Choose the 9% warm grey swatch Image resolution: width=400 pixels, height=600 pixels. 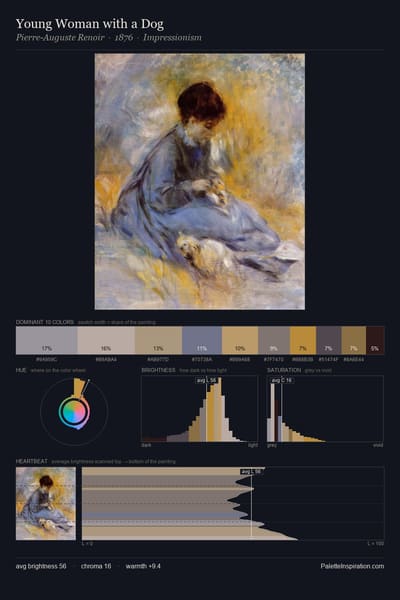click(274, 340)
